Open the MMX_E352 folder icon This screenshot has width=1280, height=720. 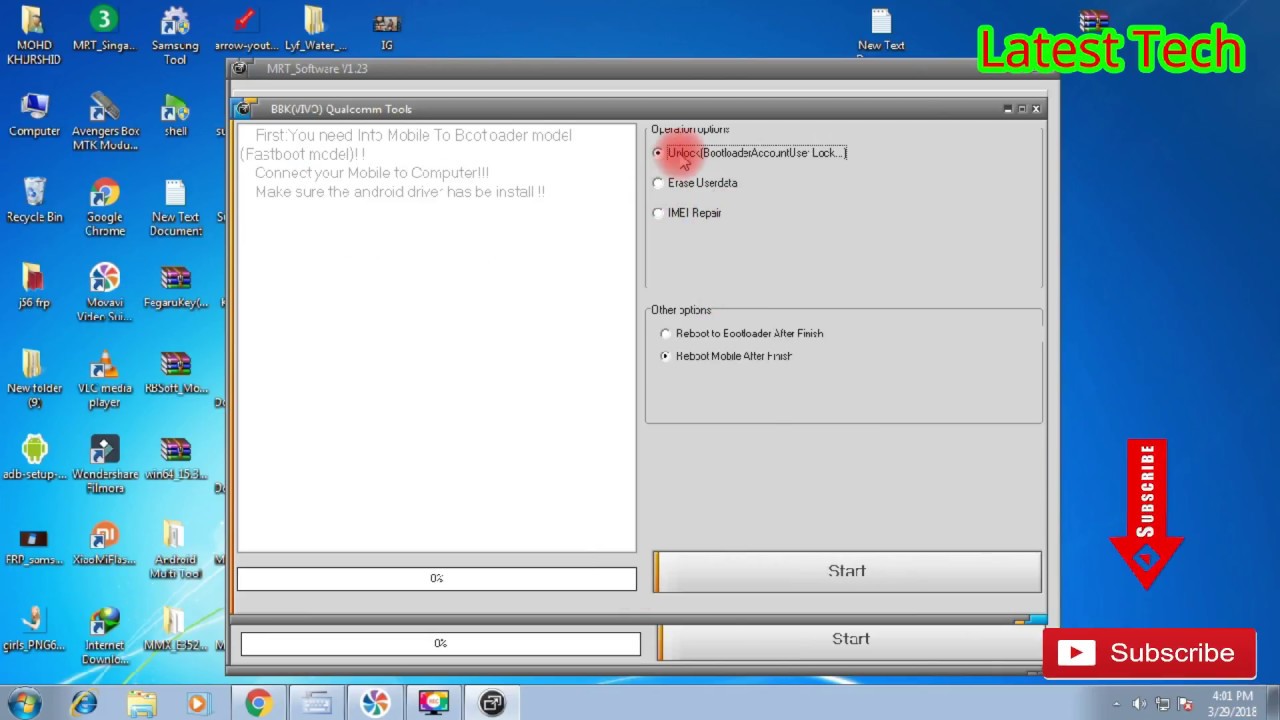point(176,630)
